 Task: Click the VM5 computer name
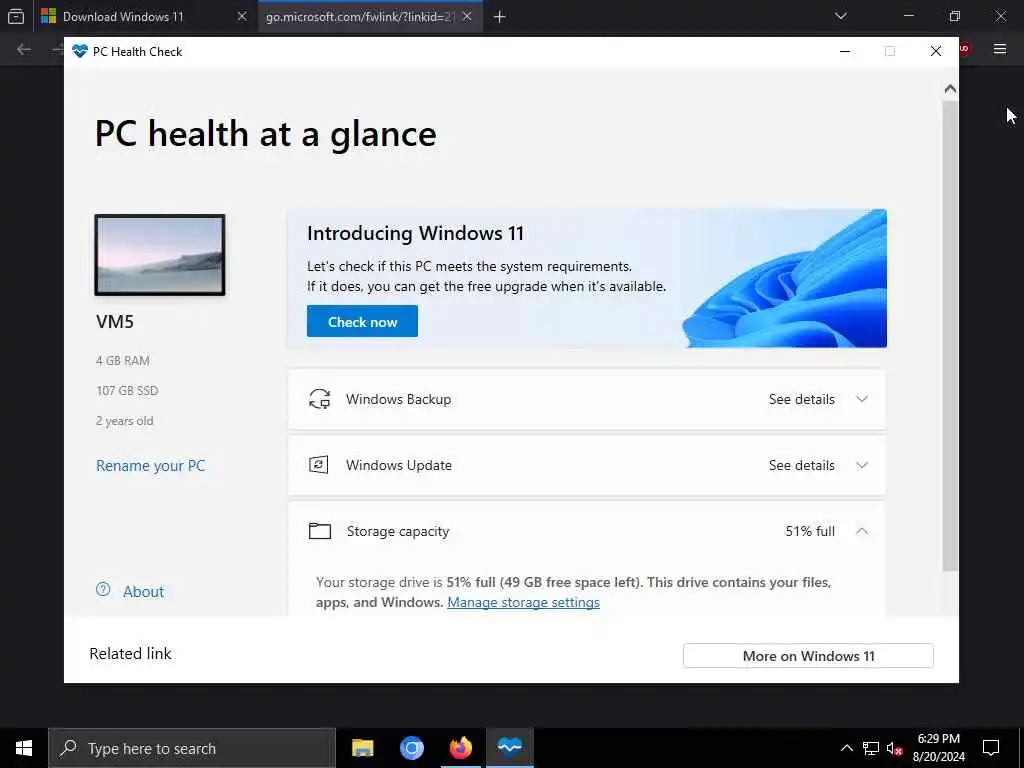point(115,321)
